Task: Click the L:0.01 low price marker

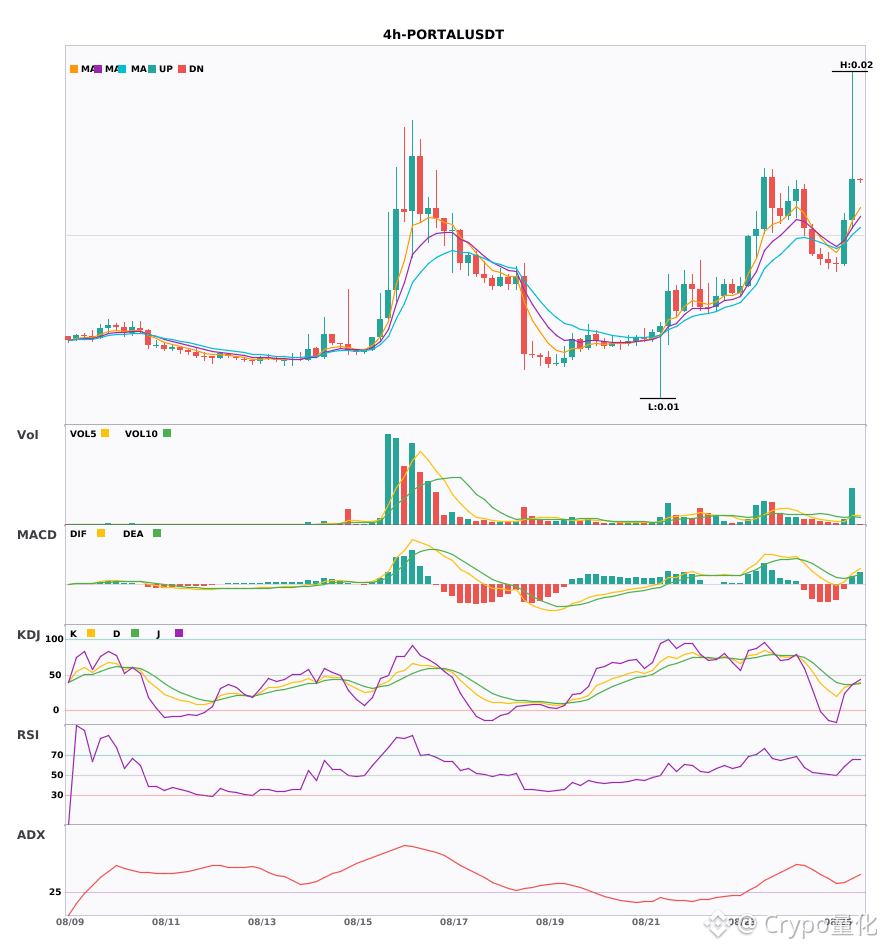Action: 663,407
